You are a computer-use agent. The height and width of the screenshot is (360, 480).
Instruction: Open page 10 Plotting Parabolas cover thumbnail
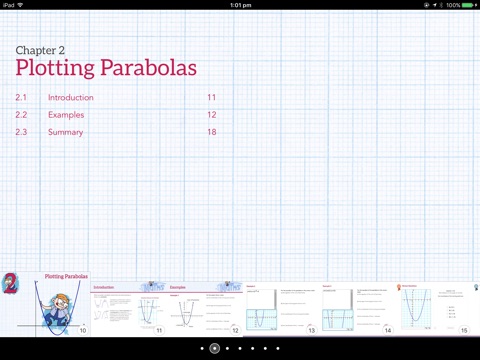pos(45,304)
